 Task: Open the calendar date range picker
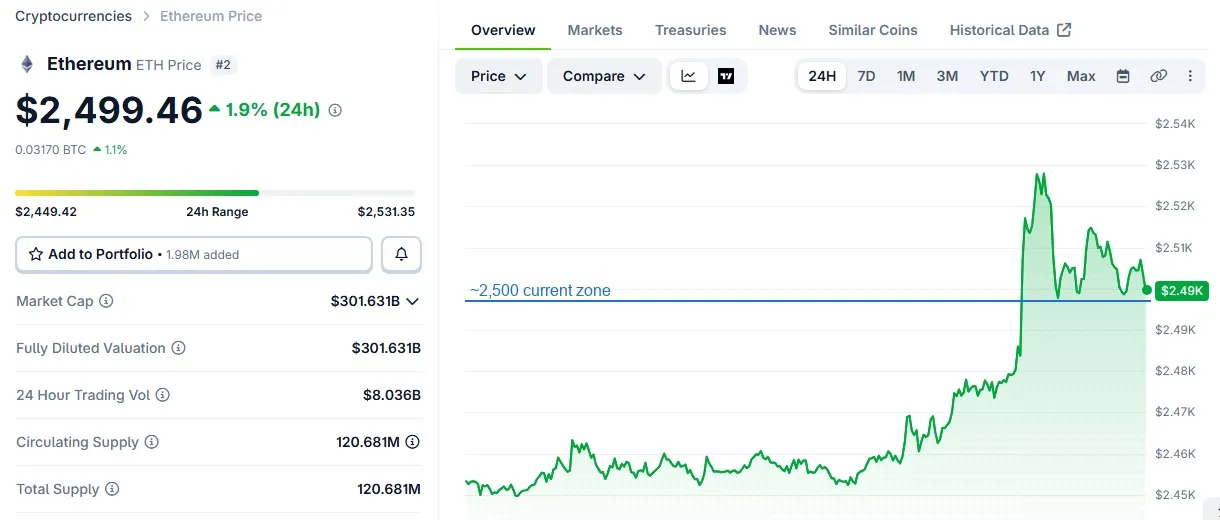click(x=1123, y=76)
